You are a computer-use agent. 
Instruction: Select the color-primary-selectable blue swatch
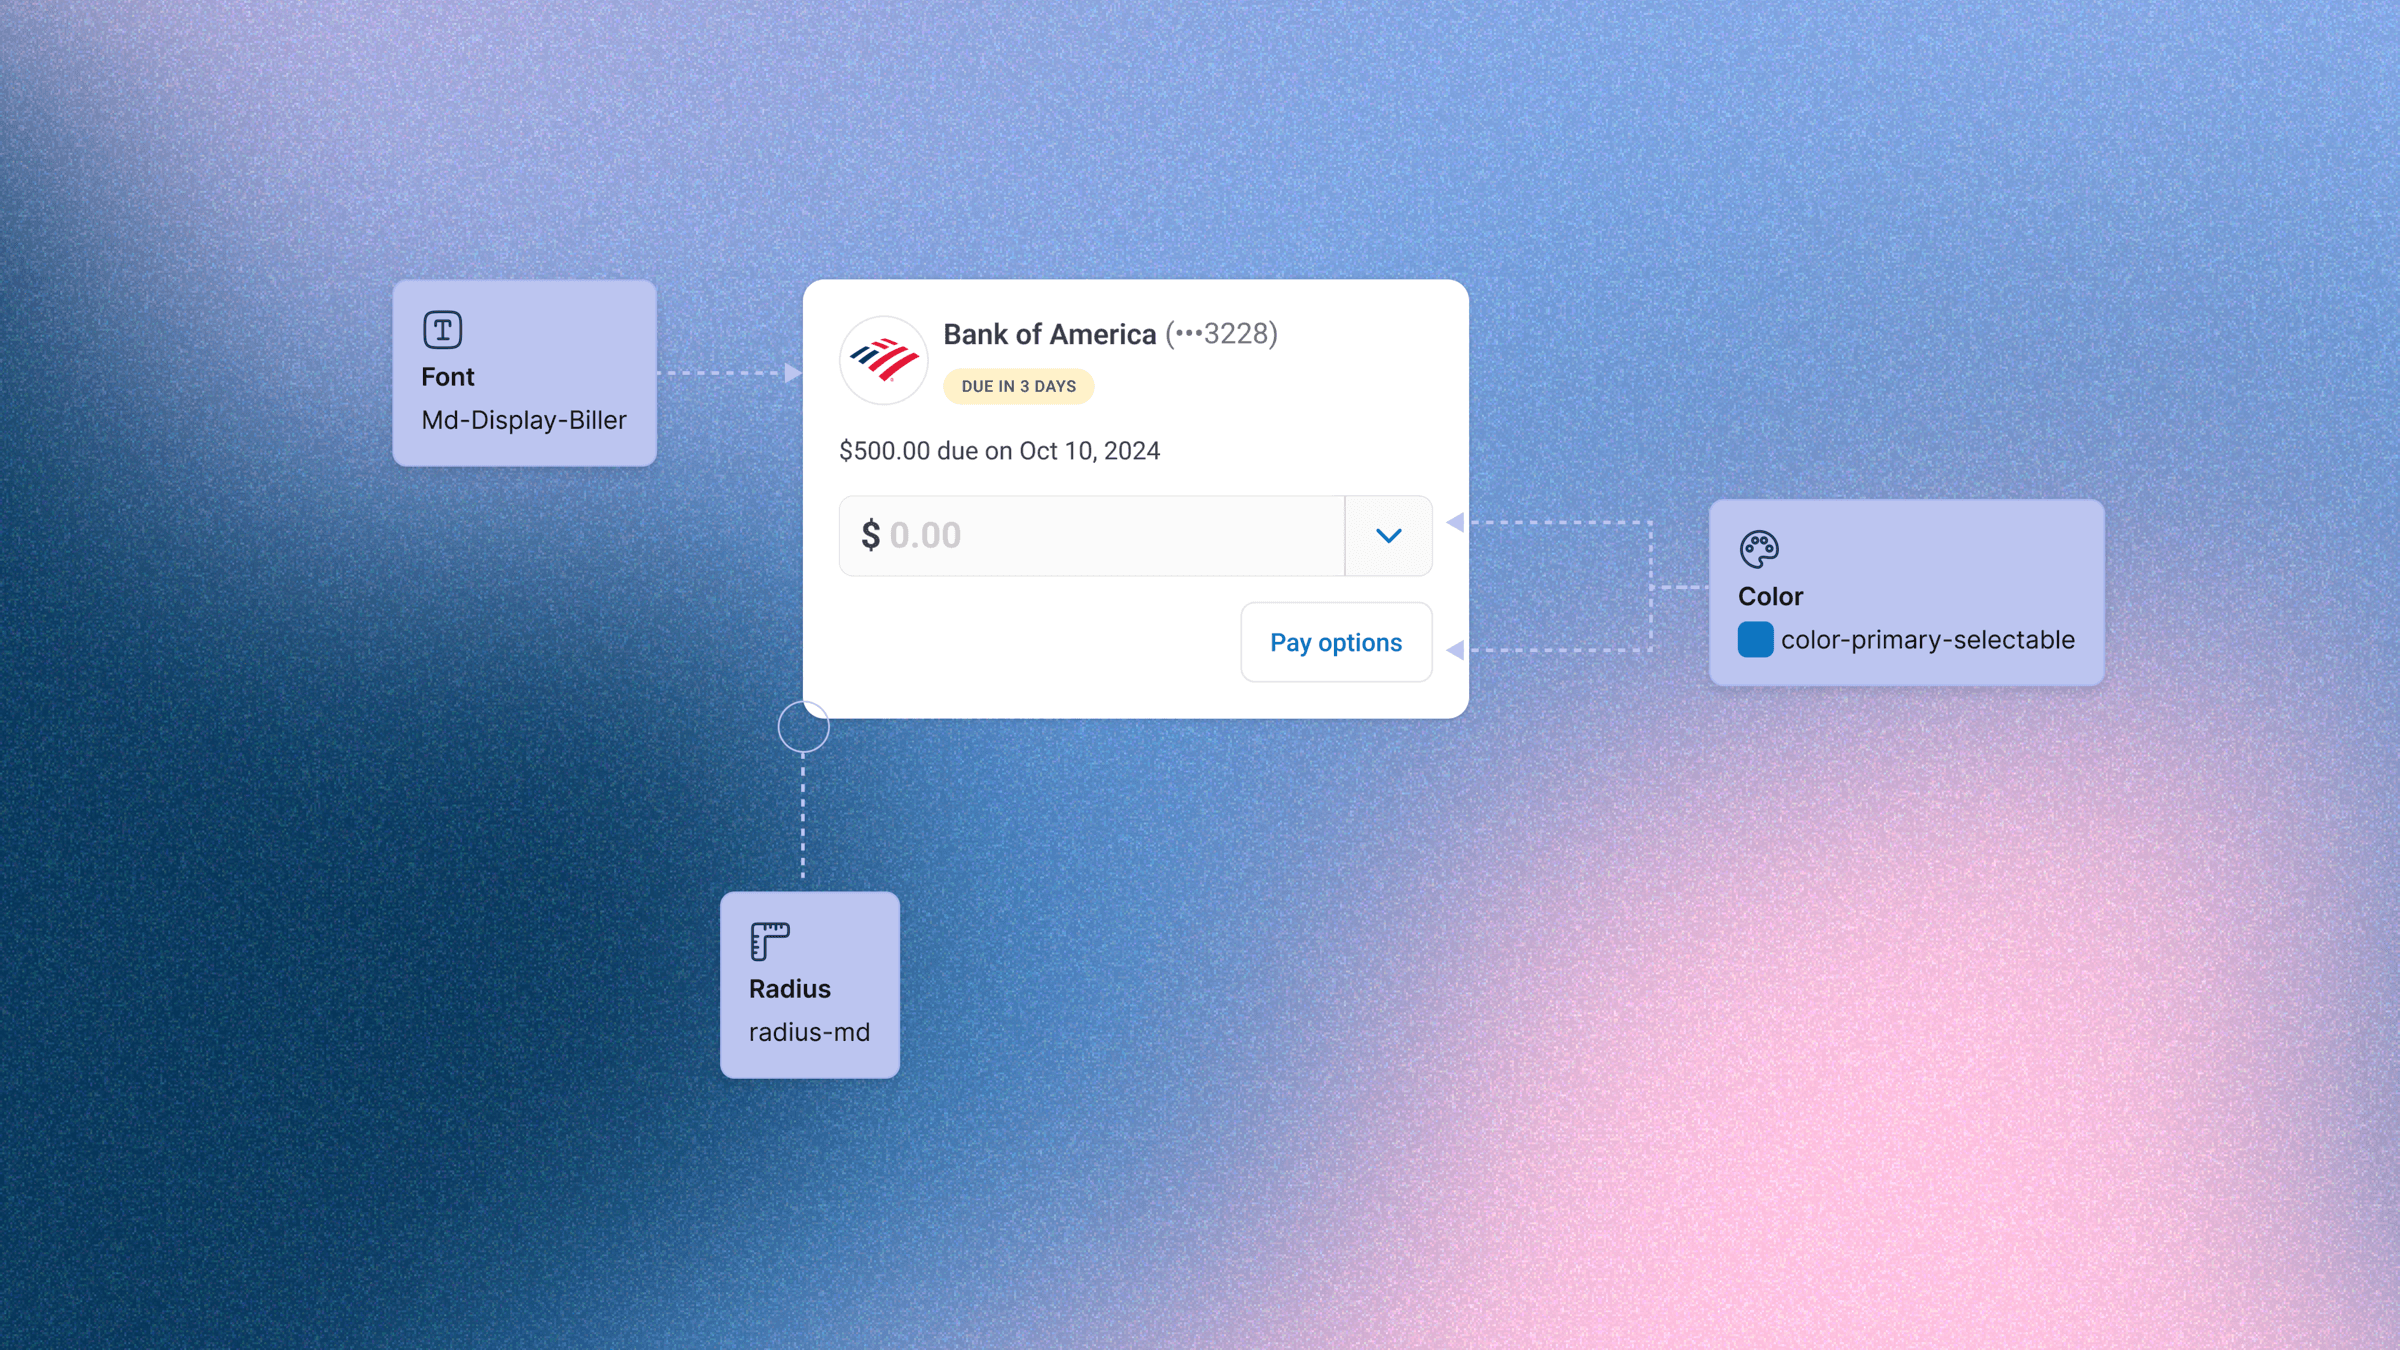(x=1755, y=639)
